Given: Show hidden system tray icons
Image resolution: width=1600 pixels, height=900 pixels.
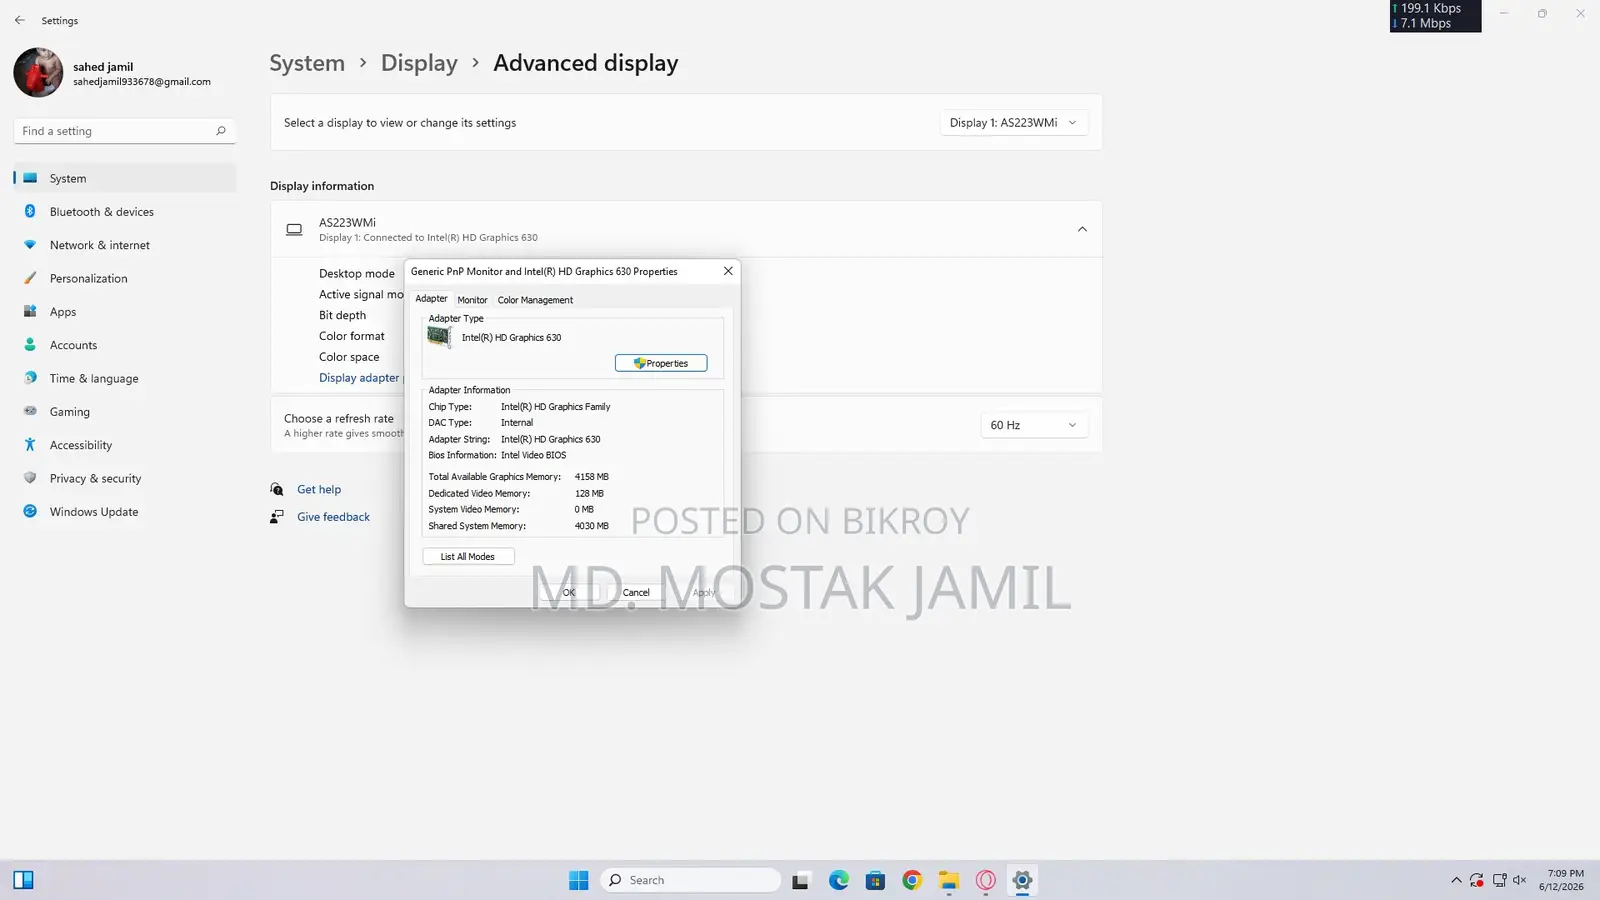Looking at the screenshot, I should (1456, 880).
